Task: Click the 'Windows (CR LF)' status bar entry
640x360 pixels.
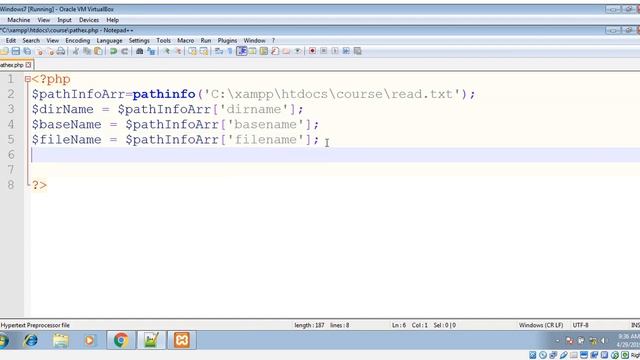Action: [541, 325]
